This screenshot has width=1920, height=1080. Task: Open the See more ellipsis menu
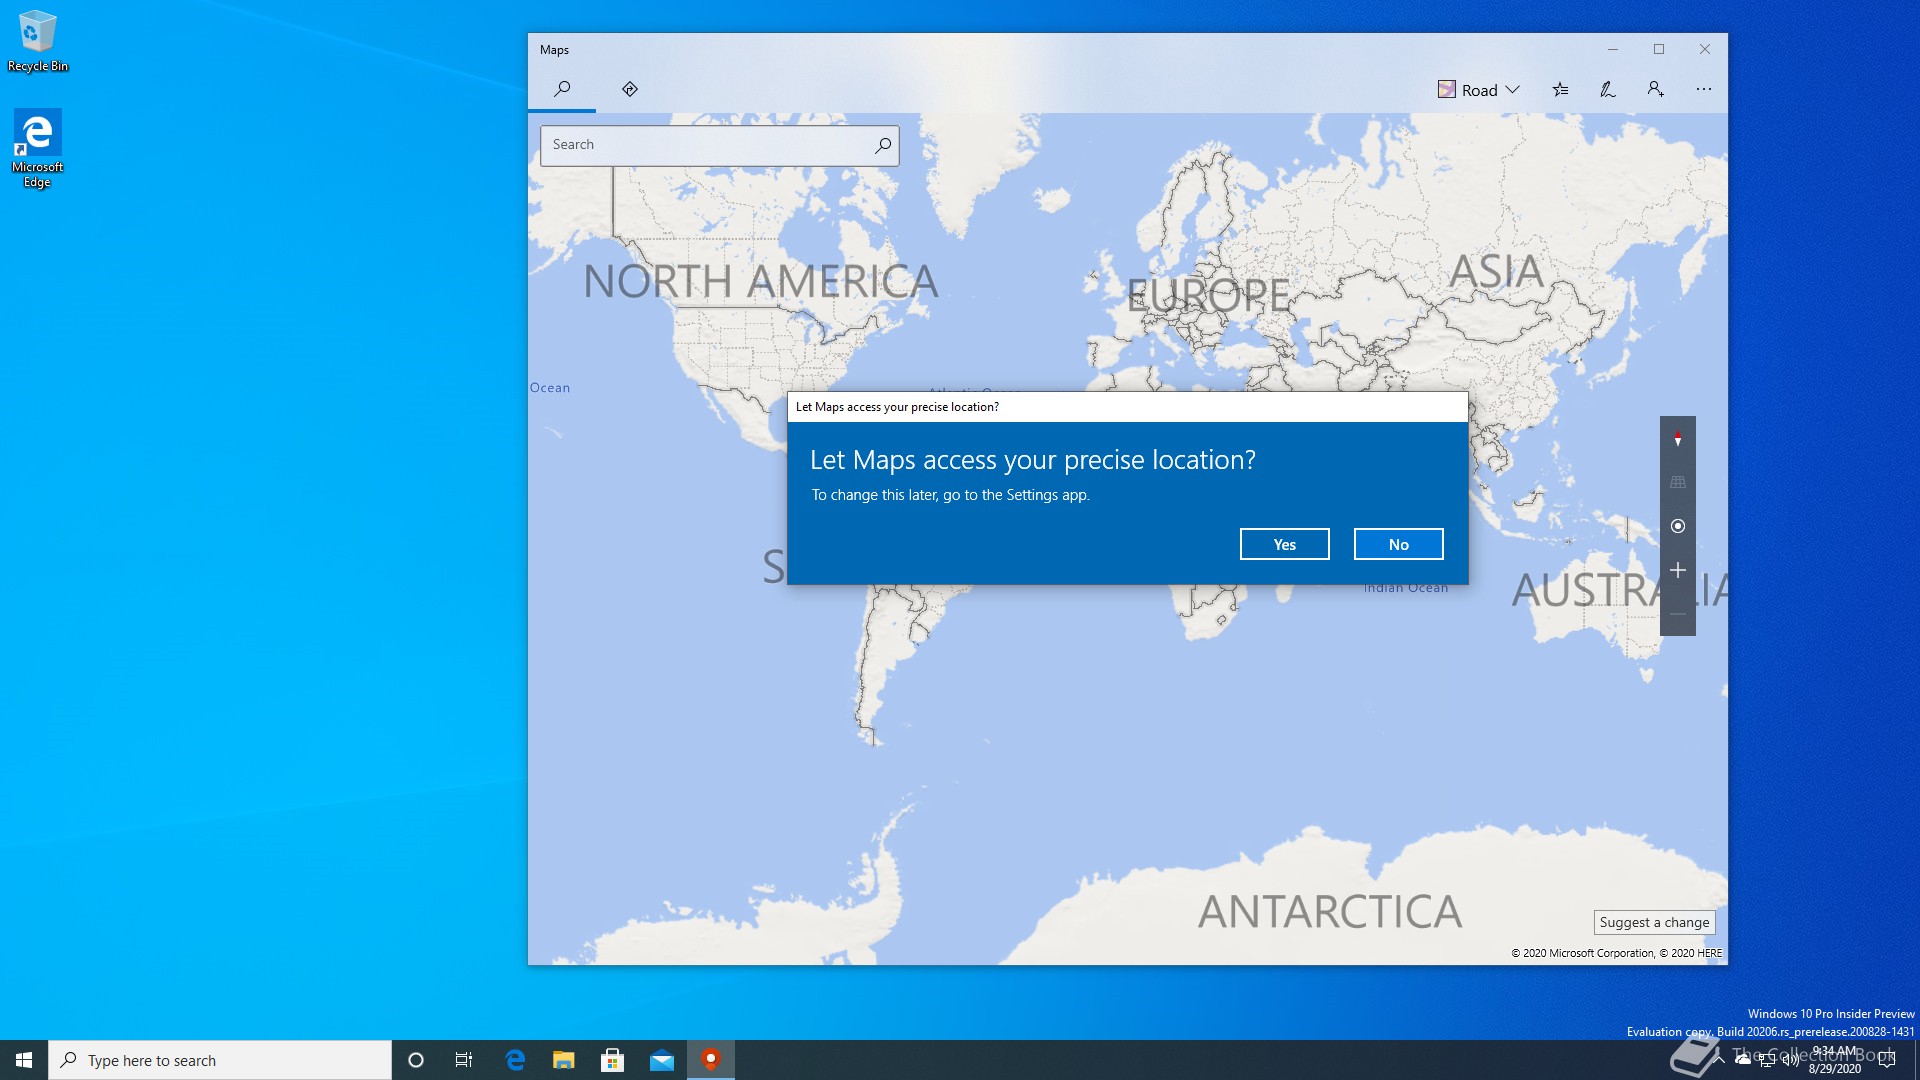[x=1704, y=90]
